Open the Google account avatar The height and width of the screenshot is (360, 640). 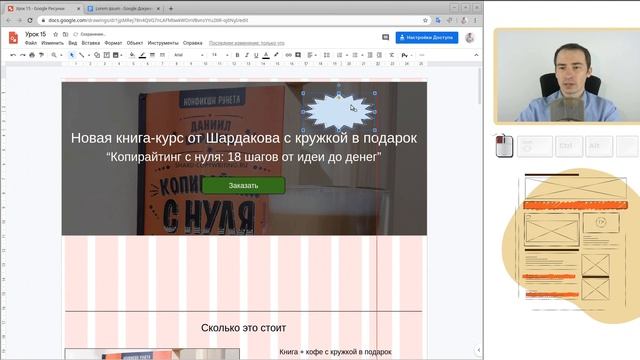point(470,38)
